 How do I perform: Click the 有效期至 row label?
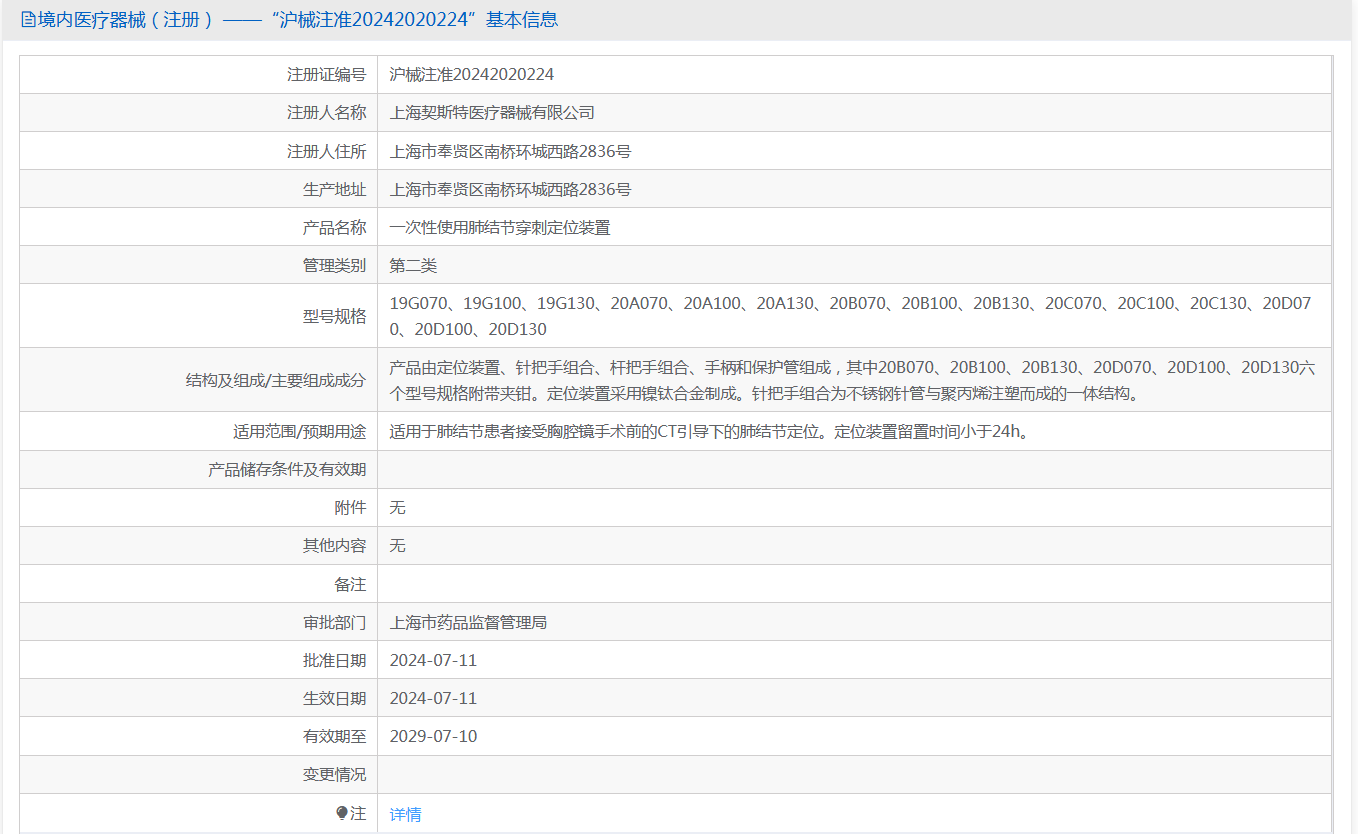pos(334,736)
